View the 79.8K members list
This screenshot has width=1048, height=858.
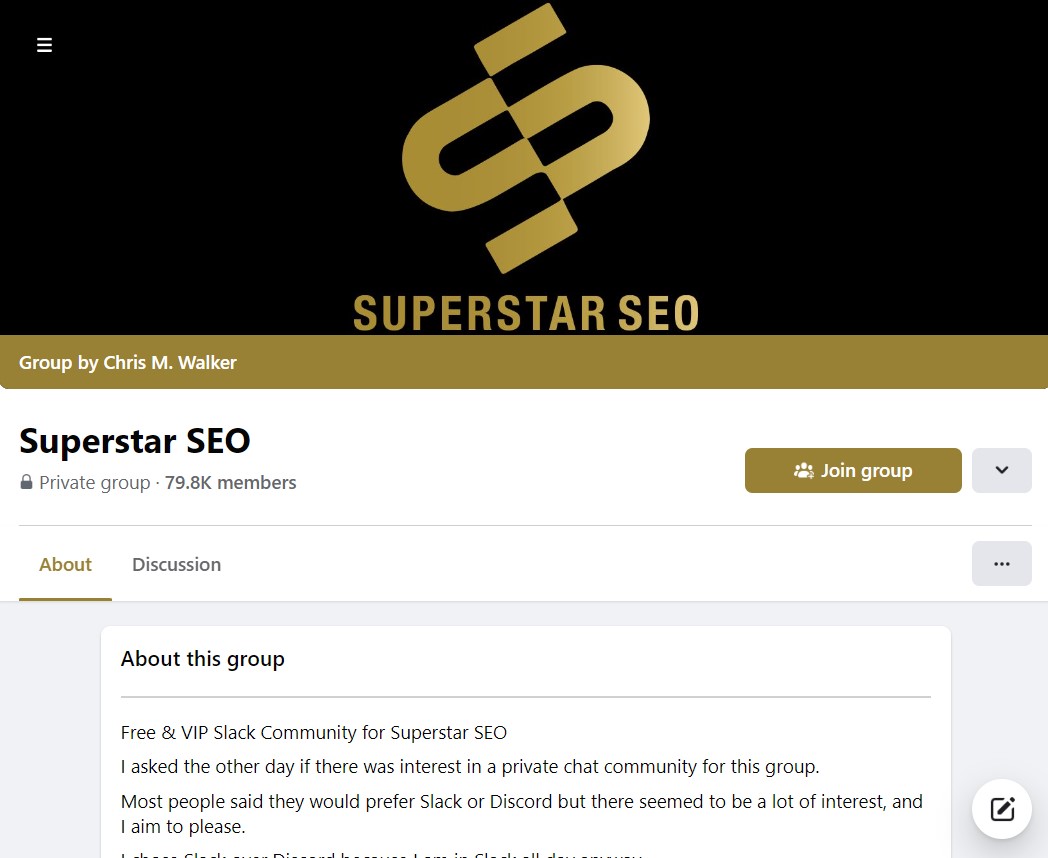pyautogui.click(x=231, y=483)
